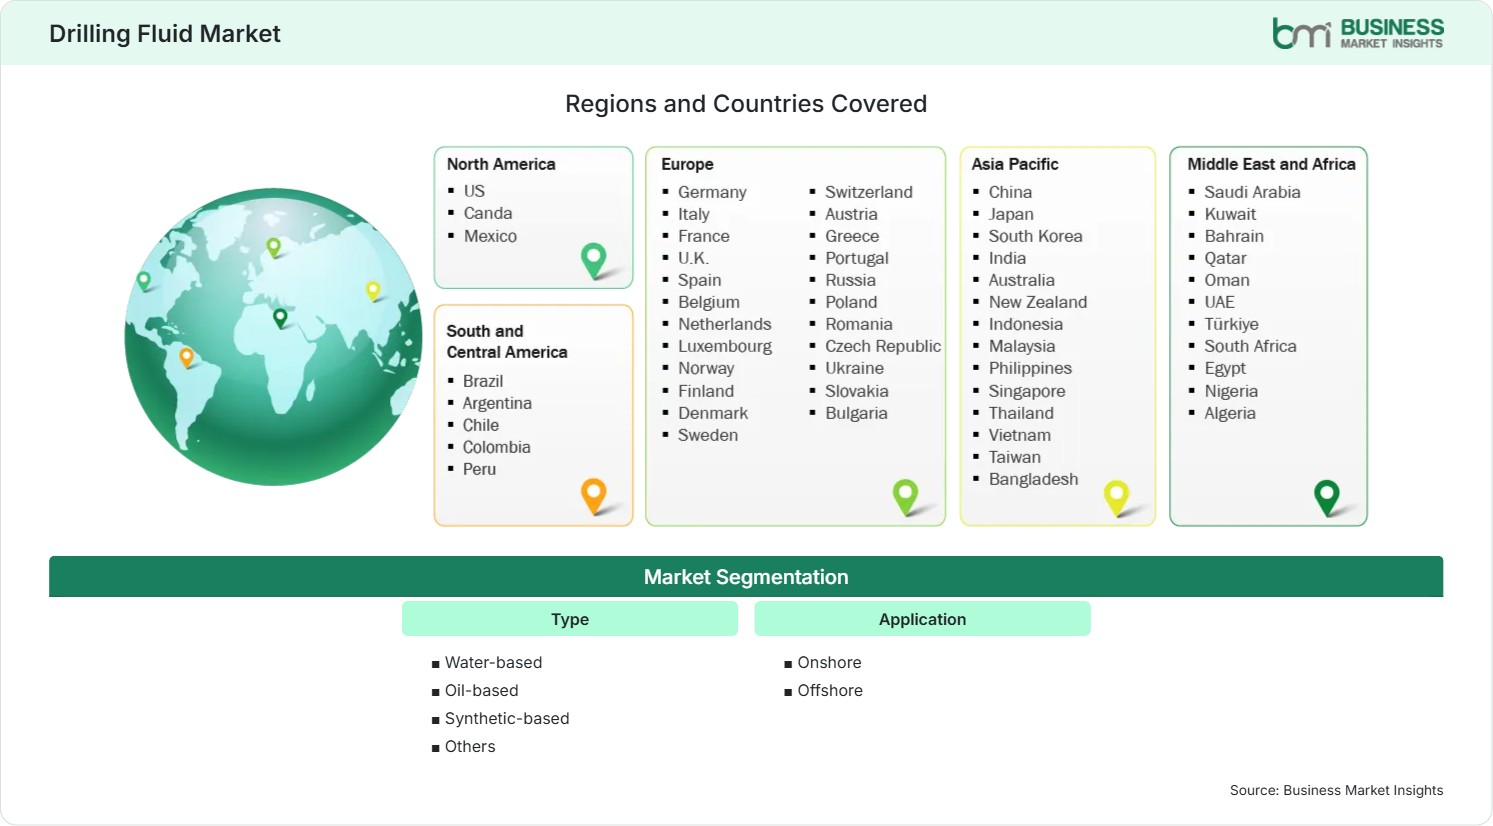Viewport: 1493px width, 826px height.
Task: Click 'Oil-based' under Type
Action: tap(481, 690)
